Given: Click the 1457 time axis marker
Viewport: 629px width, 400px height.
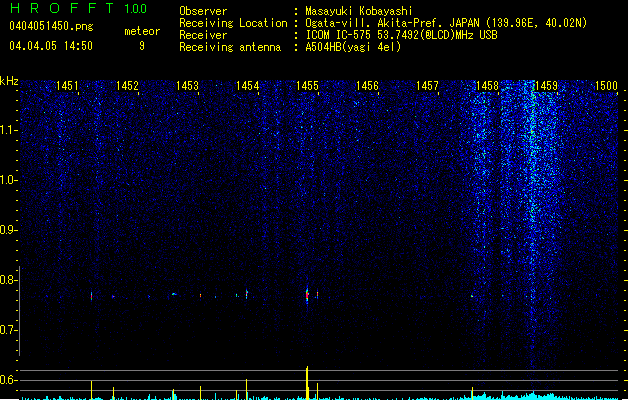Looking at the screenshot, I should click(x=427, y=86).
